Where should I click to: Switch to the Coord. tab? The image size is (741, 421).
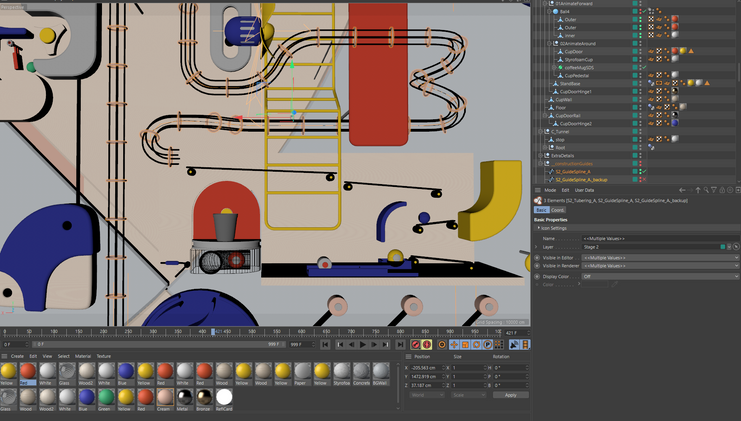558,210
